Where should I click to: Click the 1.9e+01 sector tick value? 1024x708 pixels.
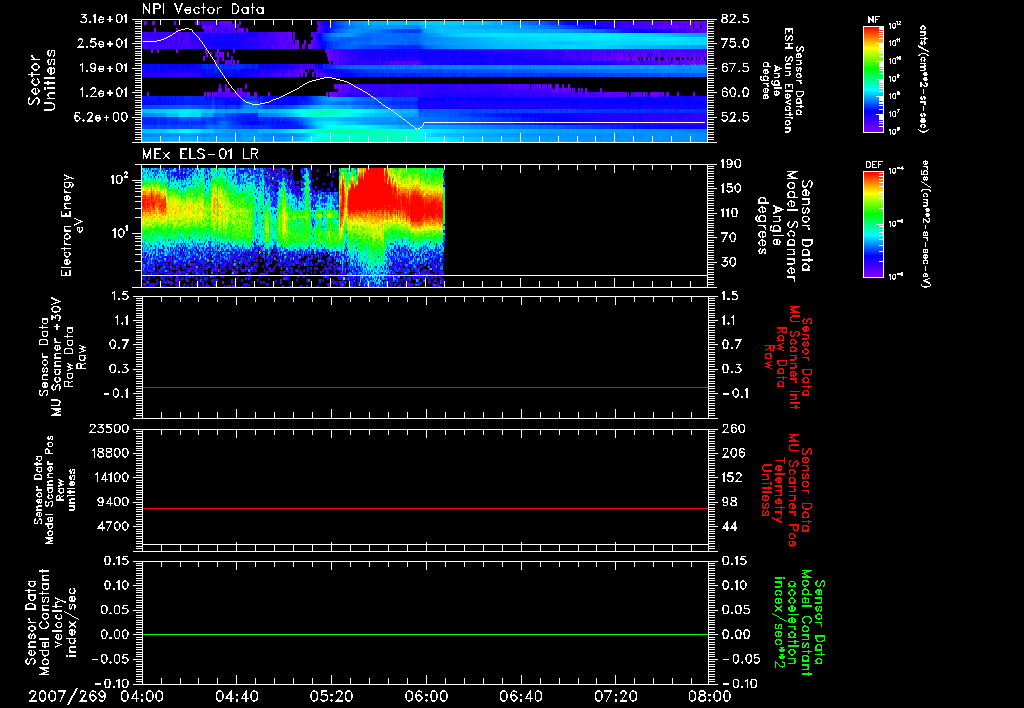tap(104, 68)
